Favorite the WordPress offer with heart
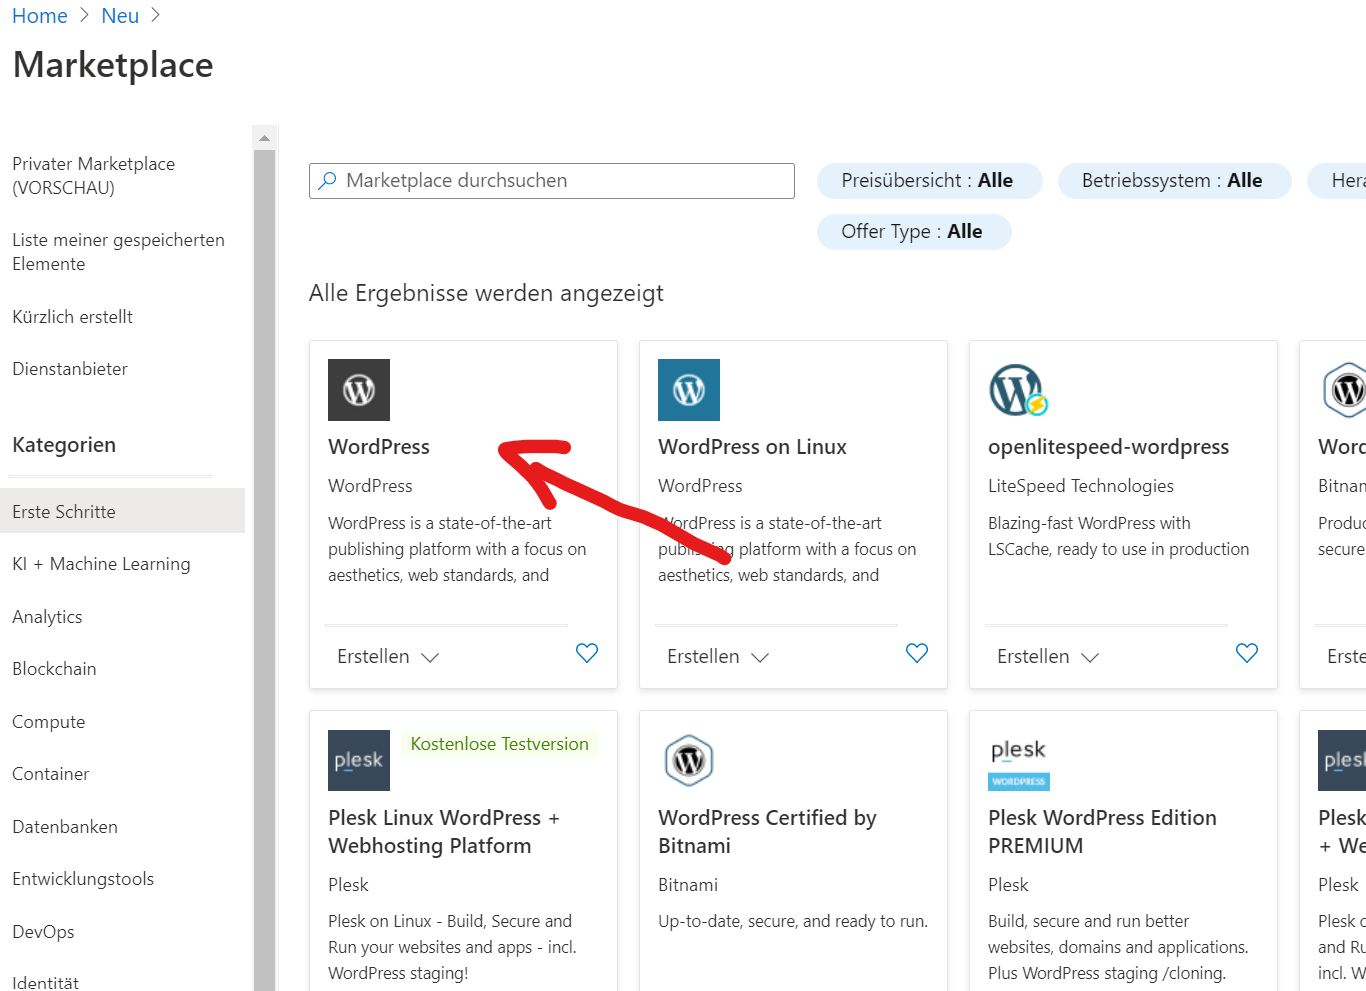This screenshot has height=991, width=1366. tap(587, 653)
